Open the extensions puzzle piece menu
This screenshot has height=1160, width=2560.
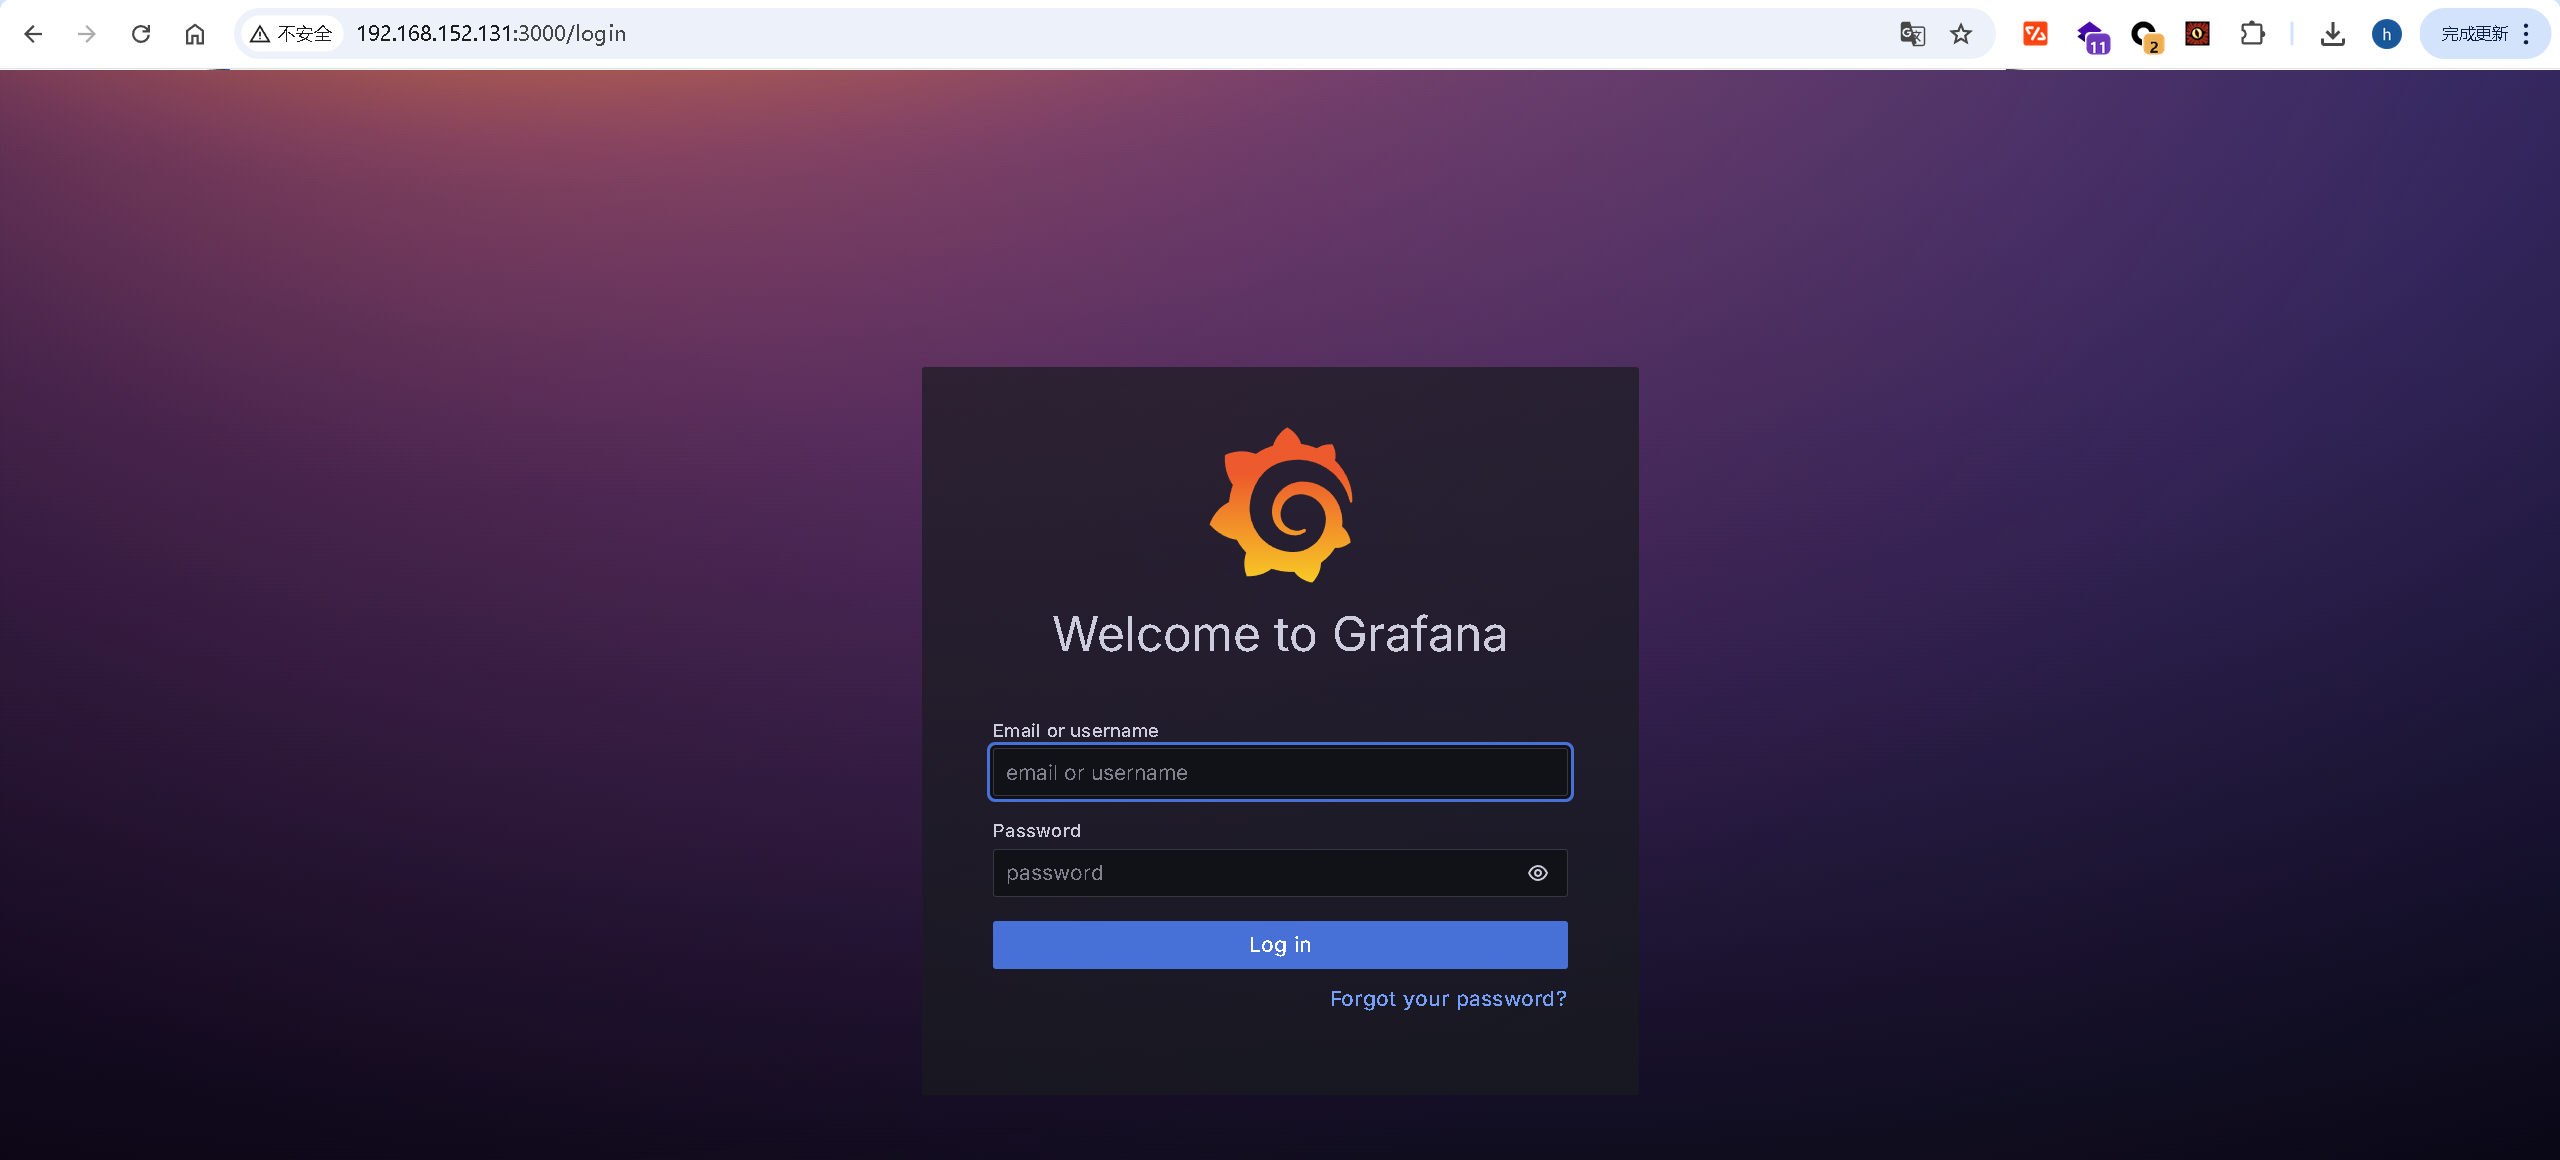point(2252,34)
